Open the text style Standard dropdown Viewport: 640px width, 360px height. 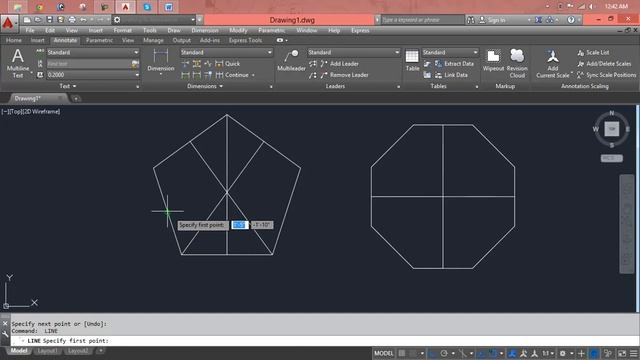(x=93, y=53)
